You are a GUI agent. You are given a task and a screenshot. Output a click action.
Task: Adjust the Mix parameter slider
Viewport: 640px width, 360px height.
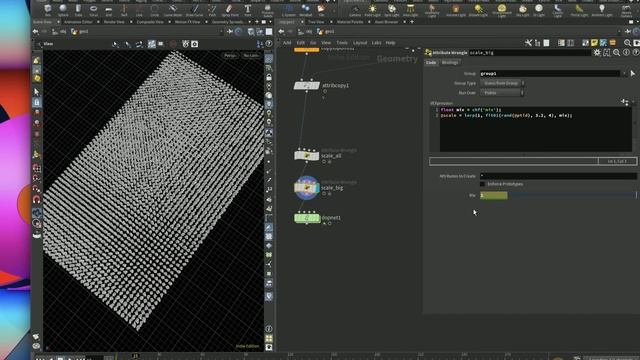point(572,196)
